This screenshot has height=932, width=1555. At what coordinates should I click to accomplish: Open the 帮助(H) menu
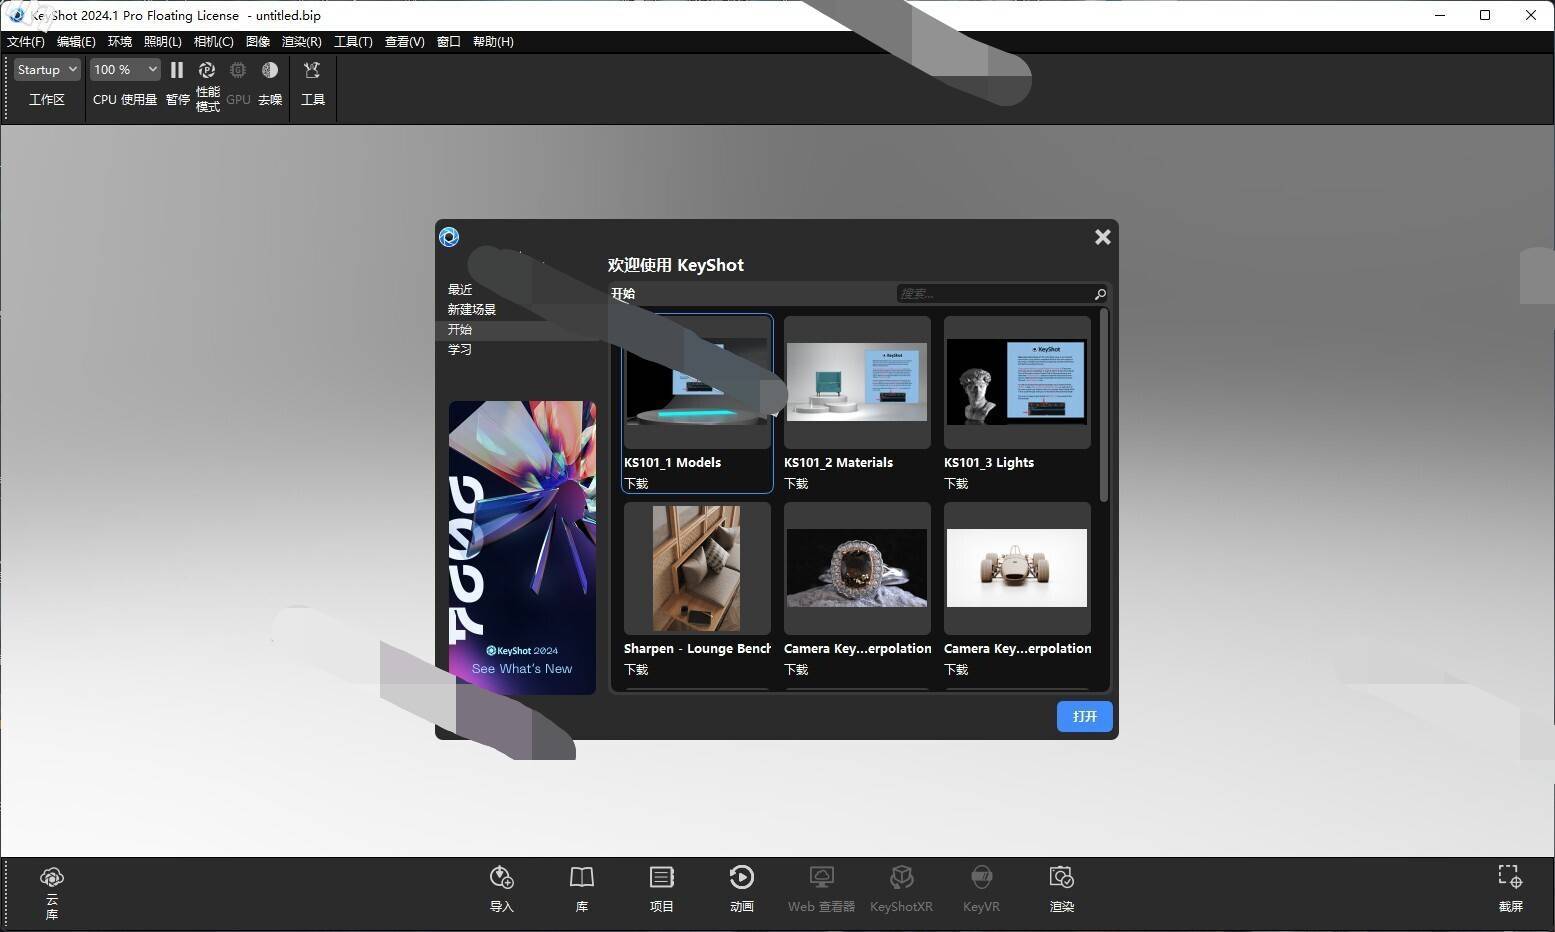pos(493,42)
